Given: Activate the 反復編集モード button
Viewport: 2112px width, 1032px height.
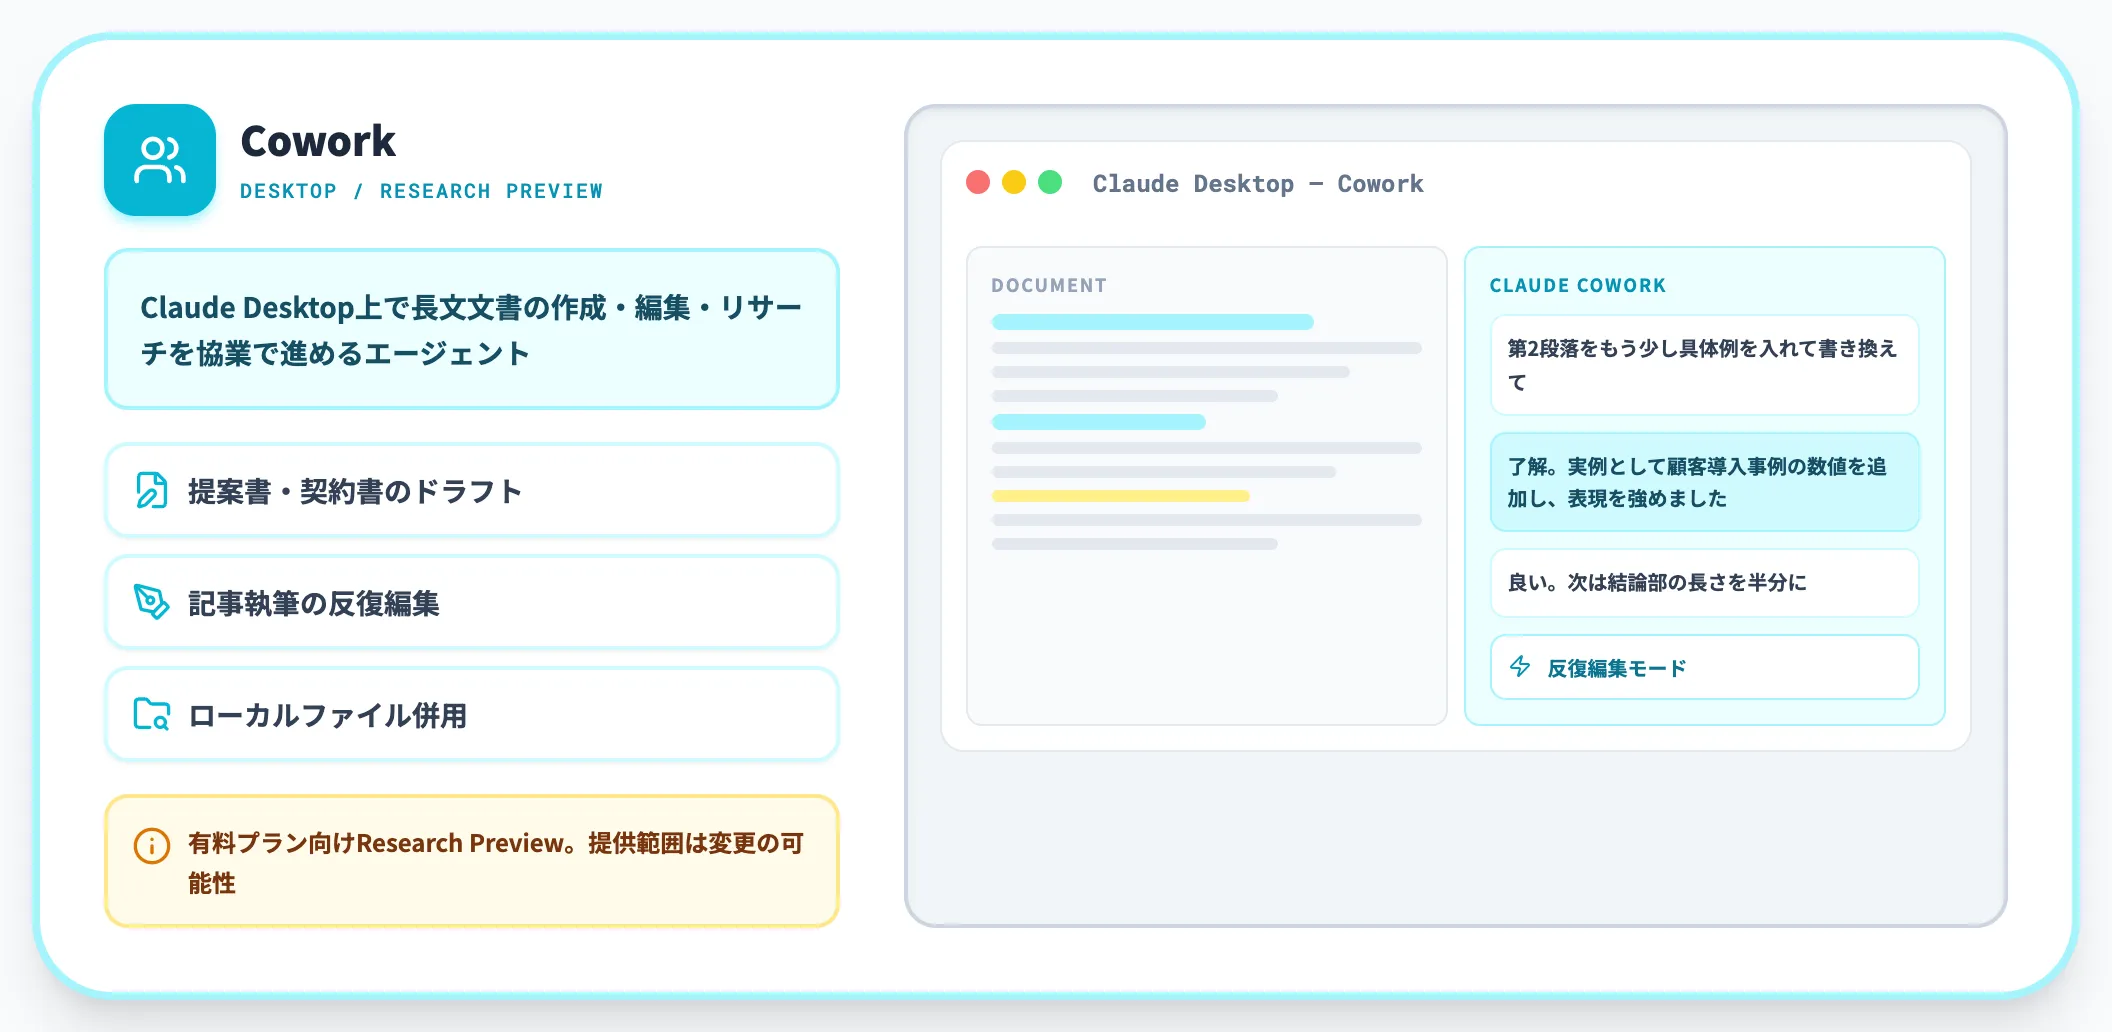Looking at the screenshot, I should tap(1705, 667).
